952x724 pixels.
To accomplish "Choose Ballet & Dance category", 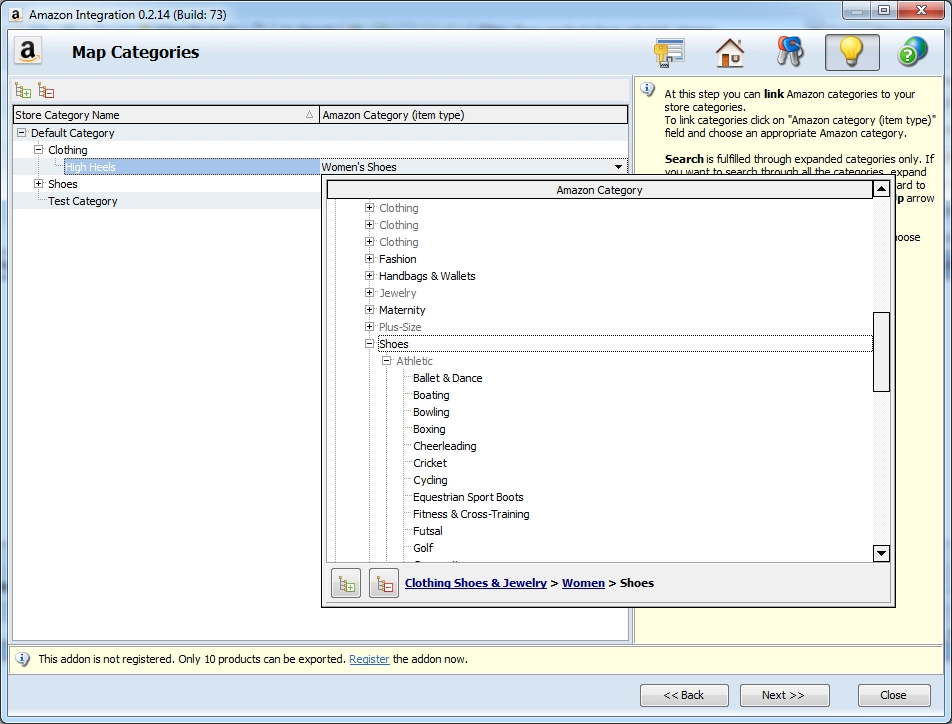I will (x=447, y=378).
